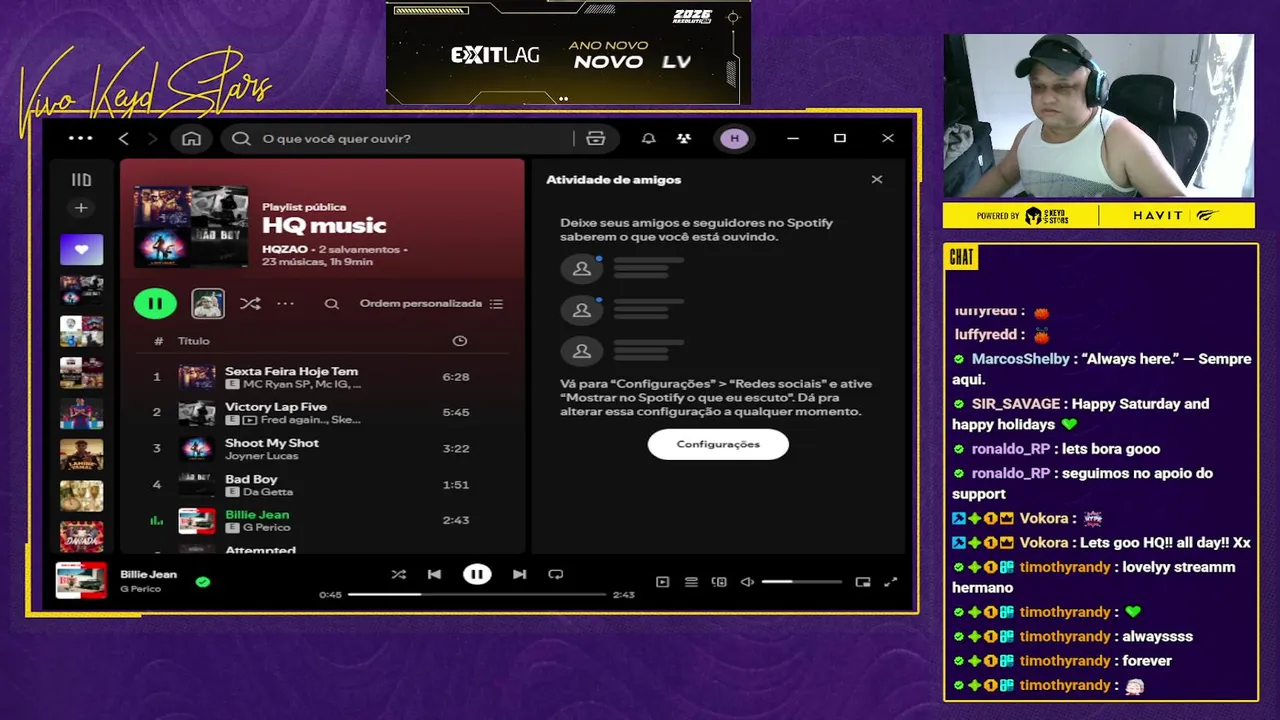
Task: Open Connect to a device icon
Action: (x=719, y=582)
